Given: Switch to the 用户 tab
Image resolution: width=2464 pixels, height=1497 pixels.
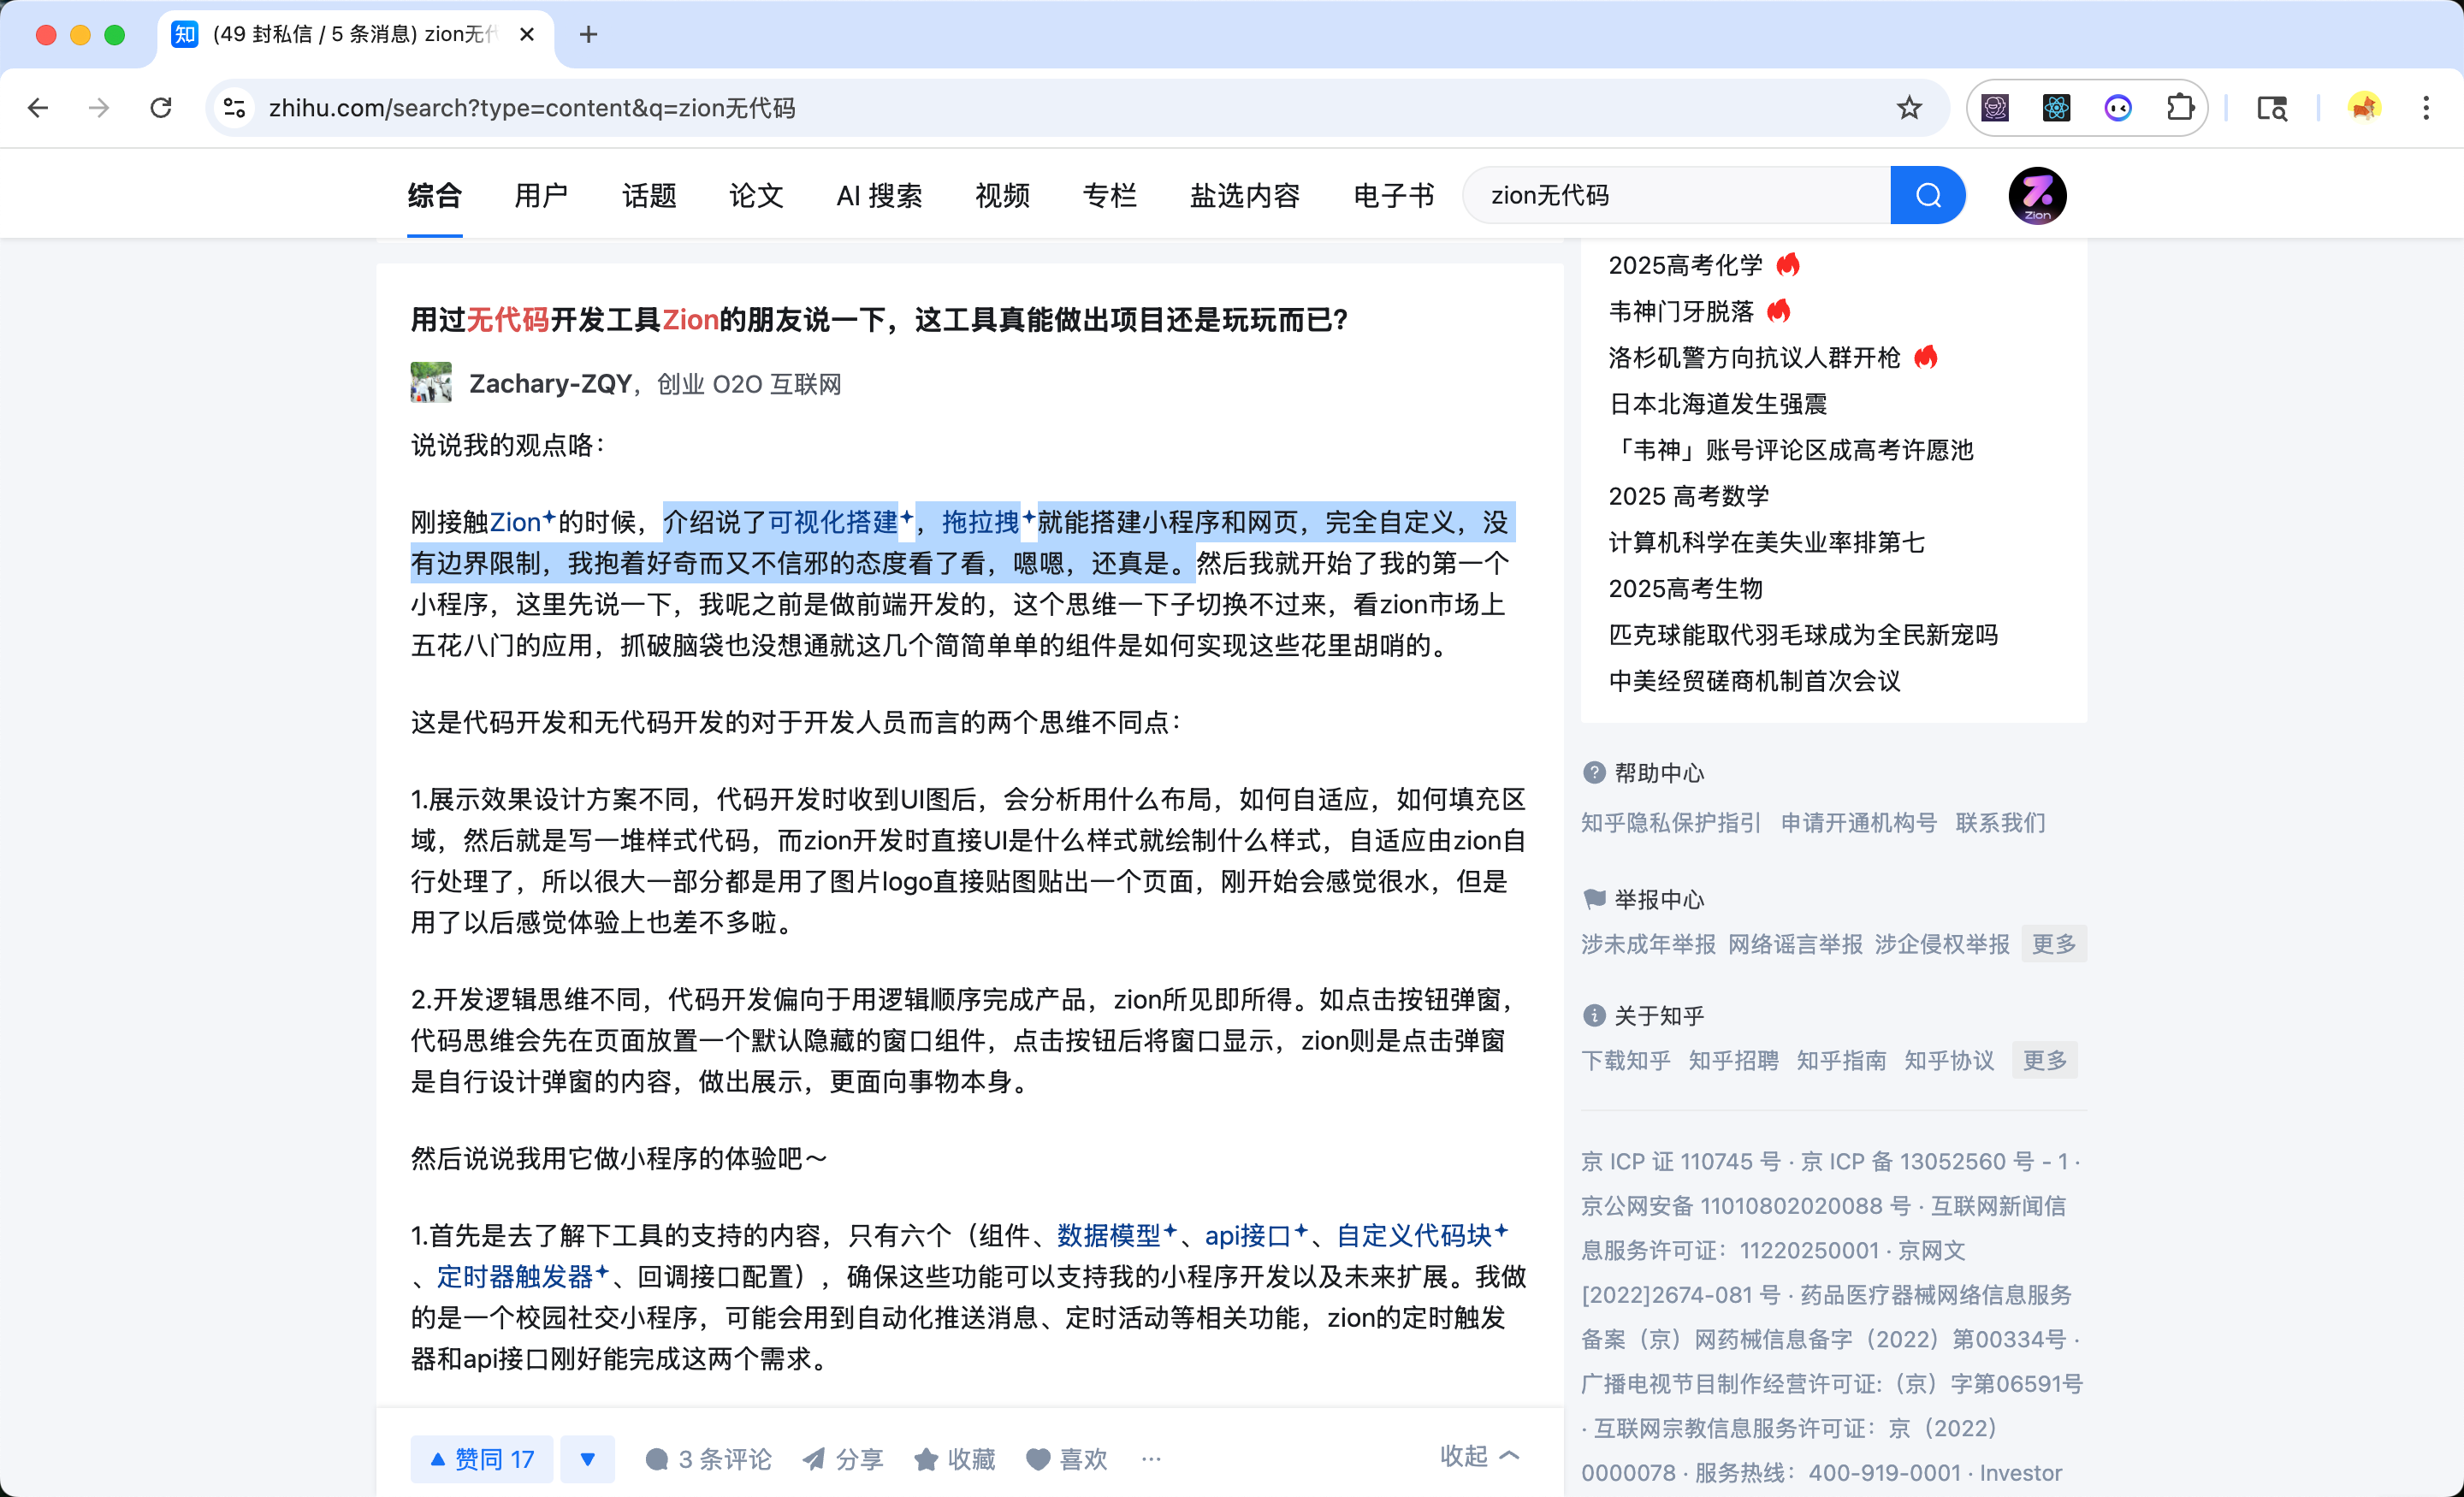Looking at the screenshot, I should pos(541,195).
